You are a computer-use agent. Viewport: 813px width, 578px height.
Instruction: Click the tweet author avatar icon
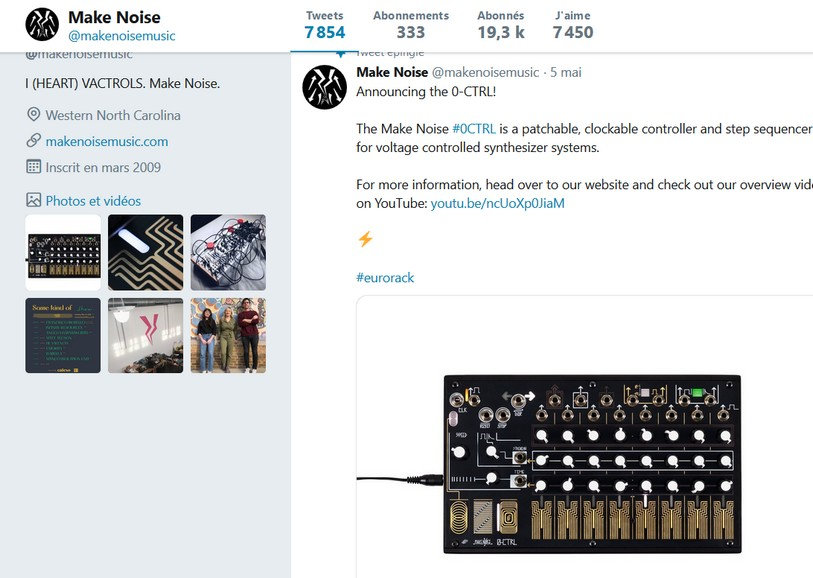pos(324,87)
